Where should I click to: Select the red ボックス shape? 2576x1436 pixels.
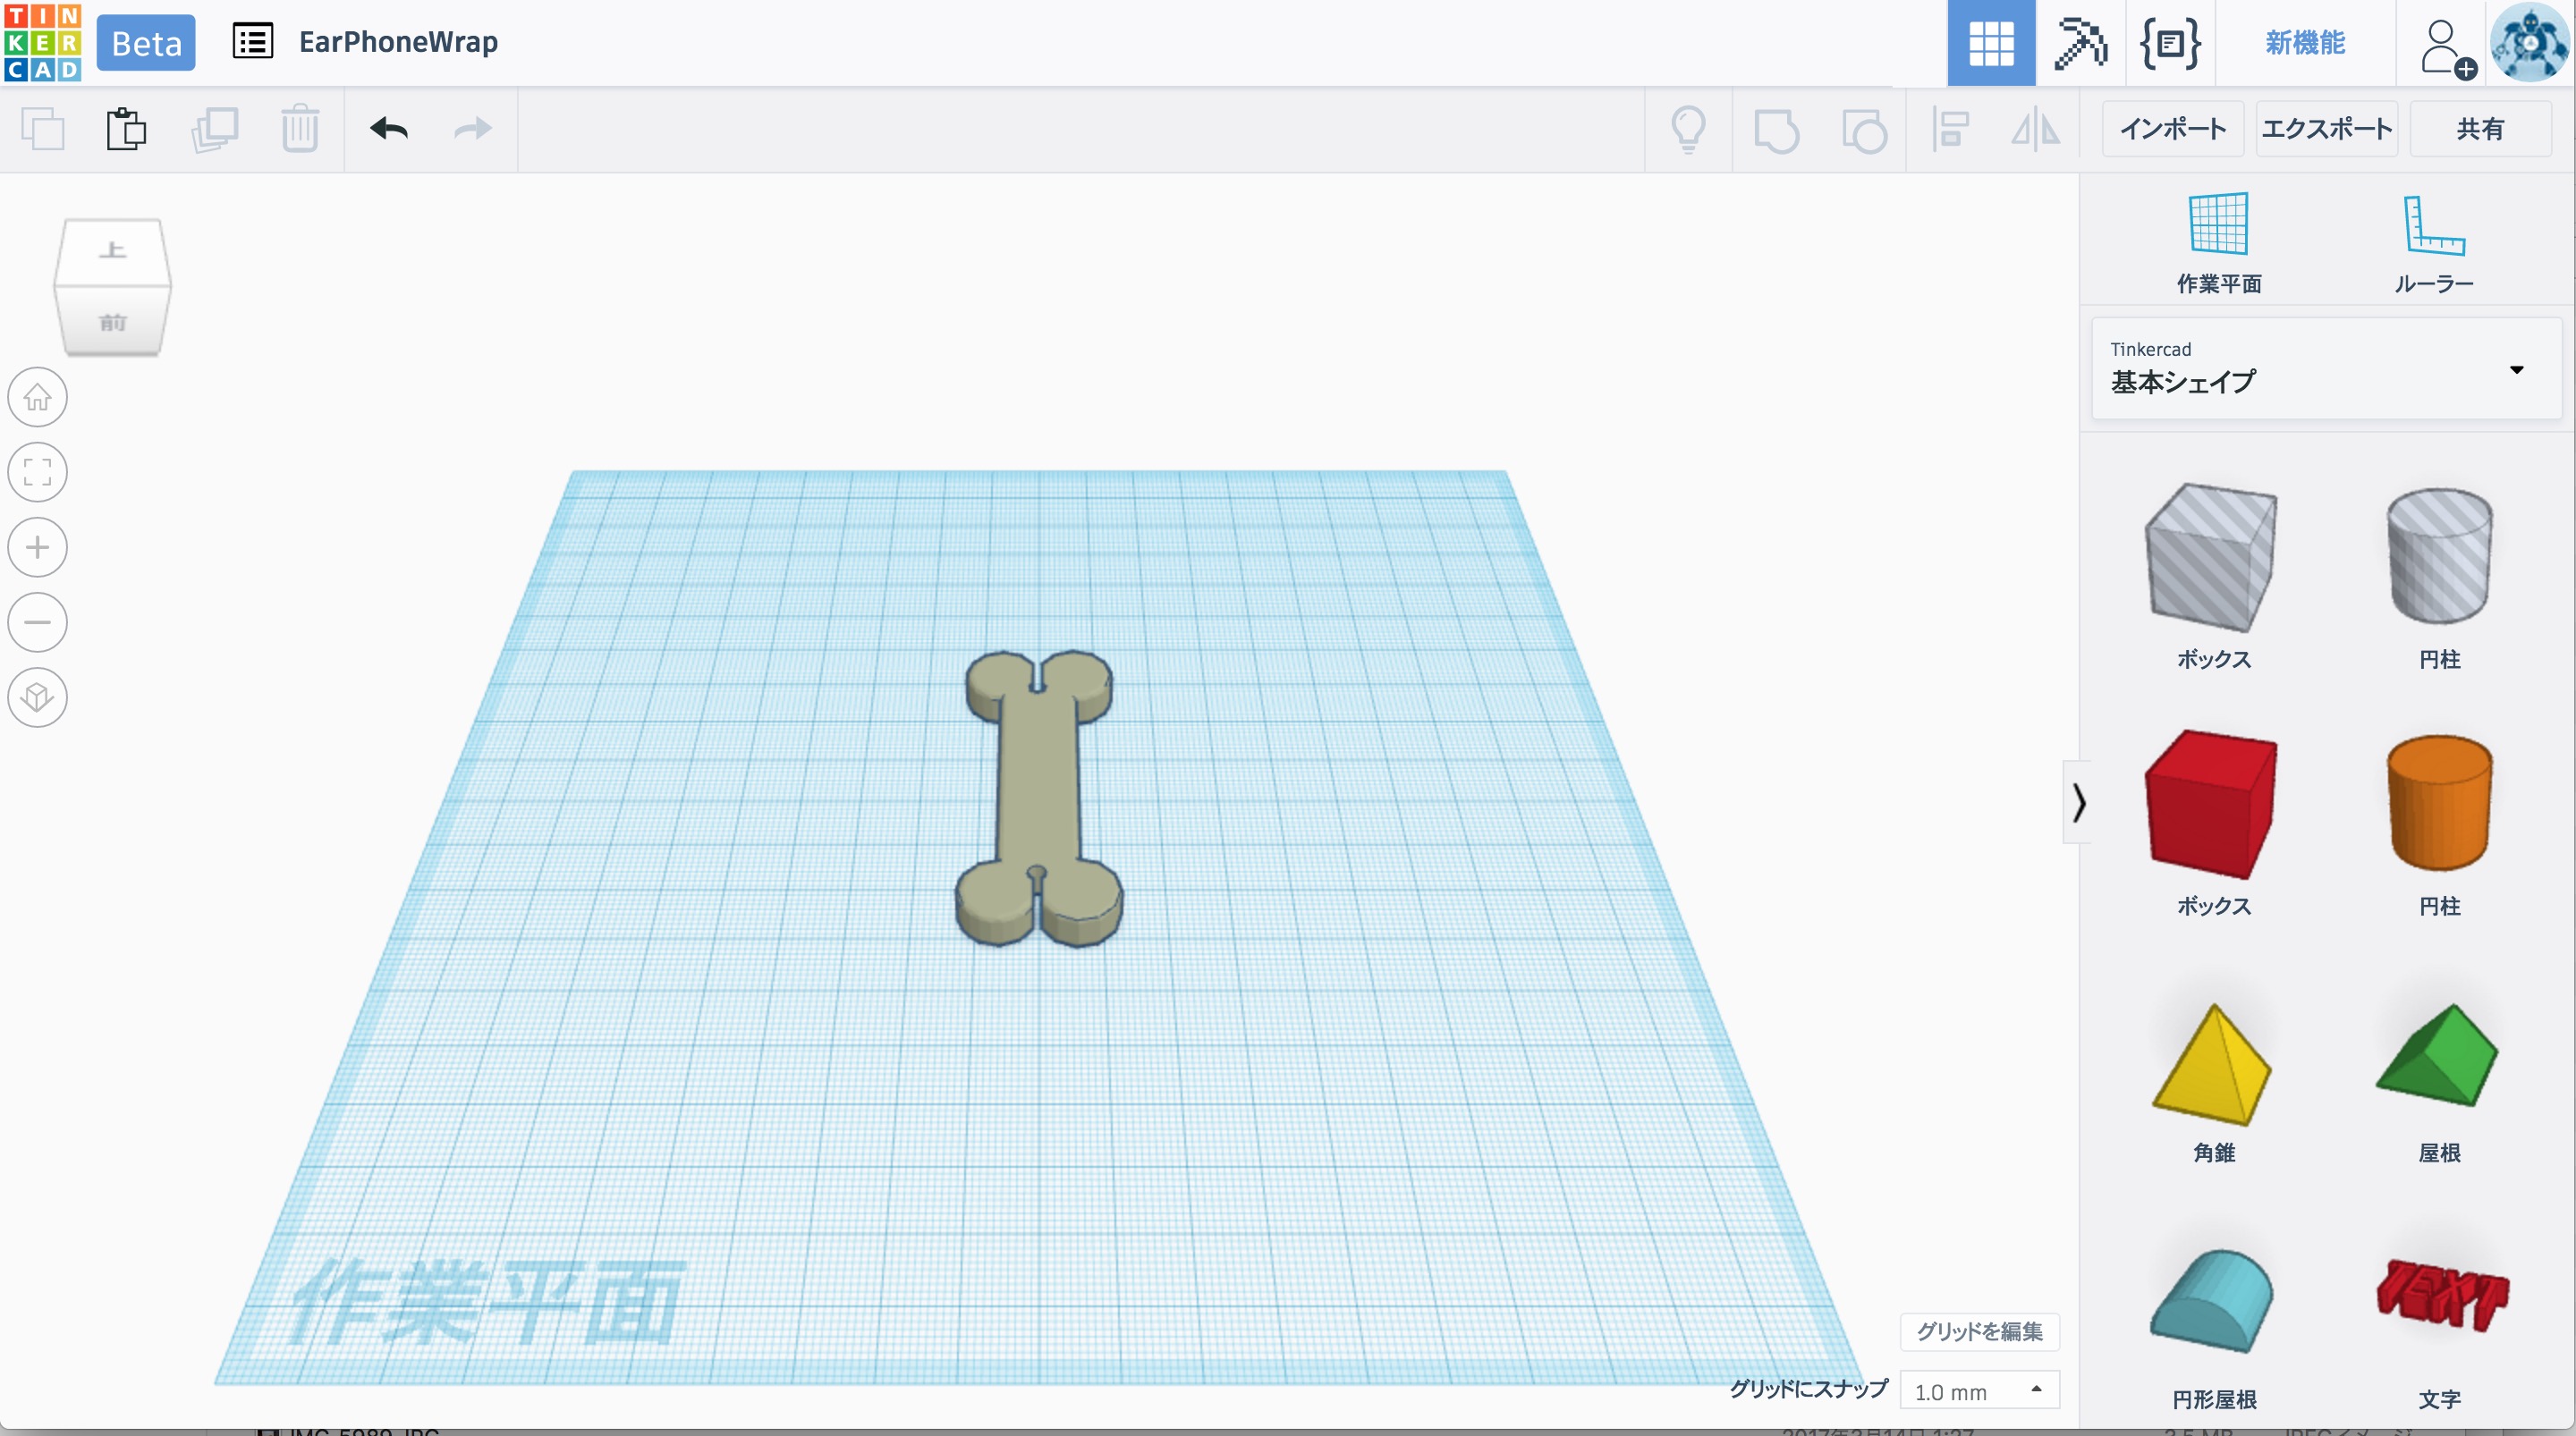tap(2212, 805)
